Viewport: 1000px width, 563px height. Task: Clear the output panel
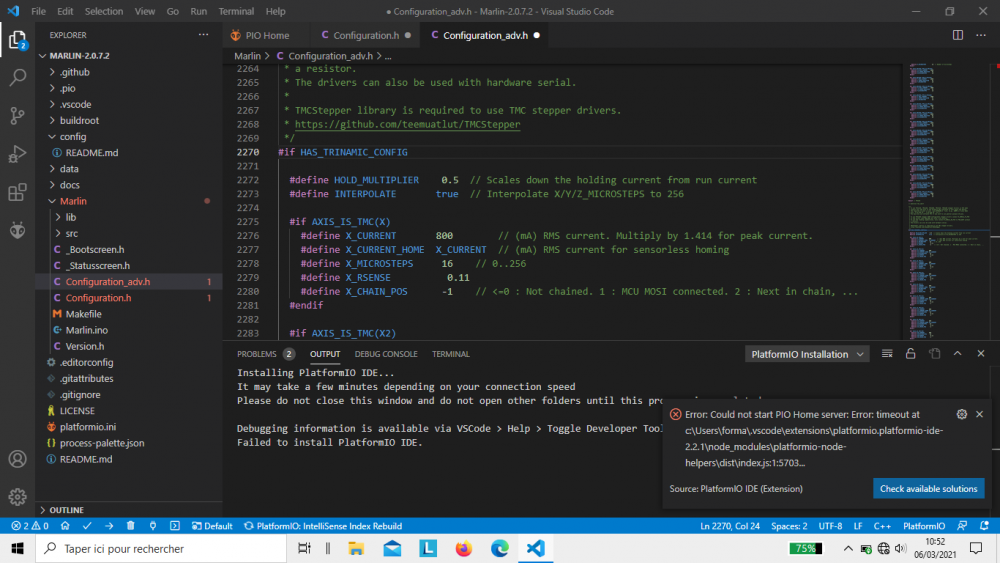[x=887, y=354]
